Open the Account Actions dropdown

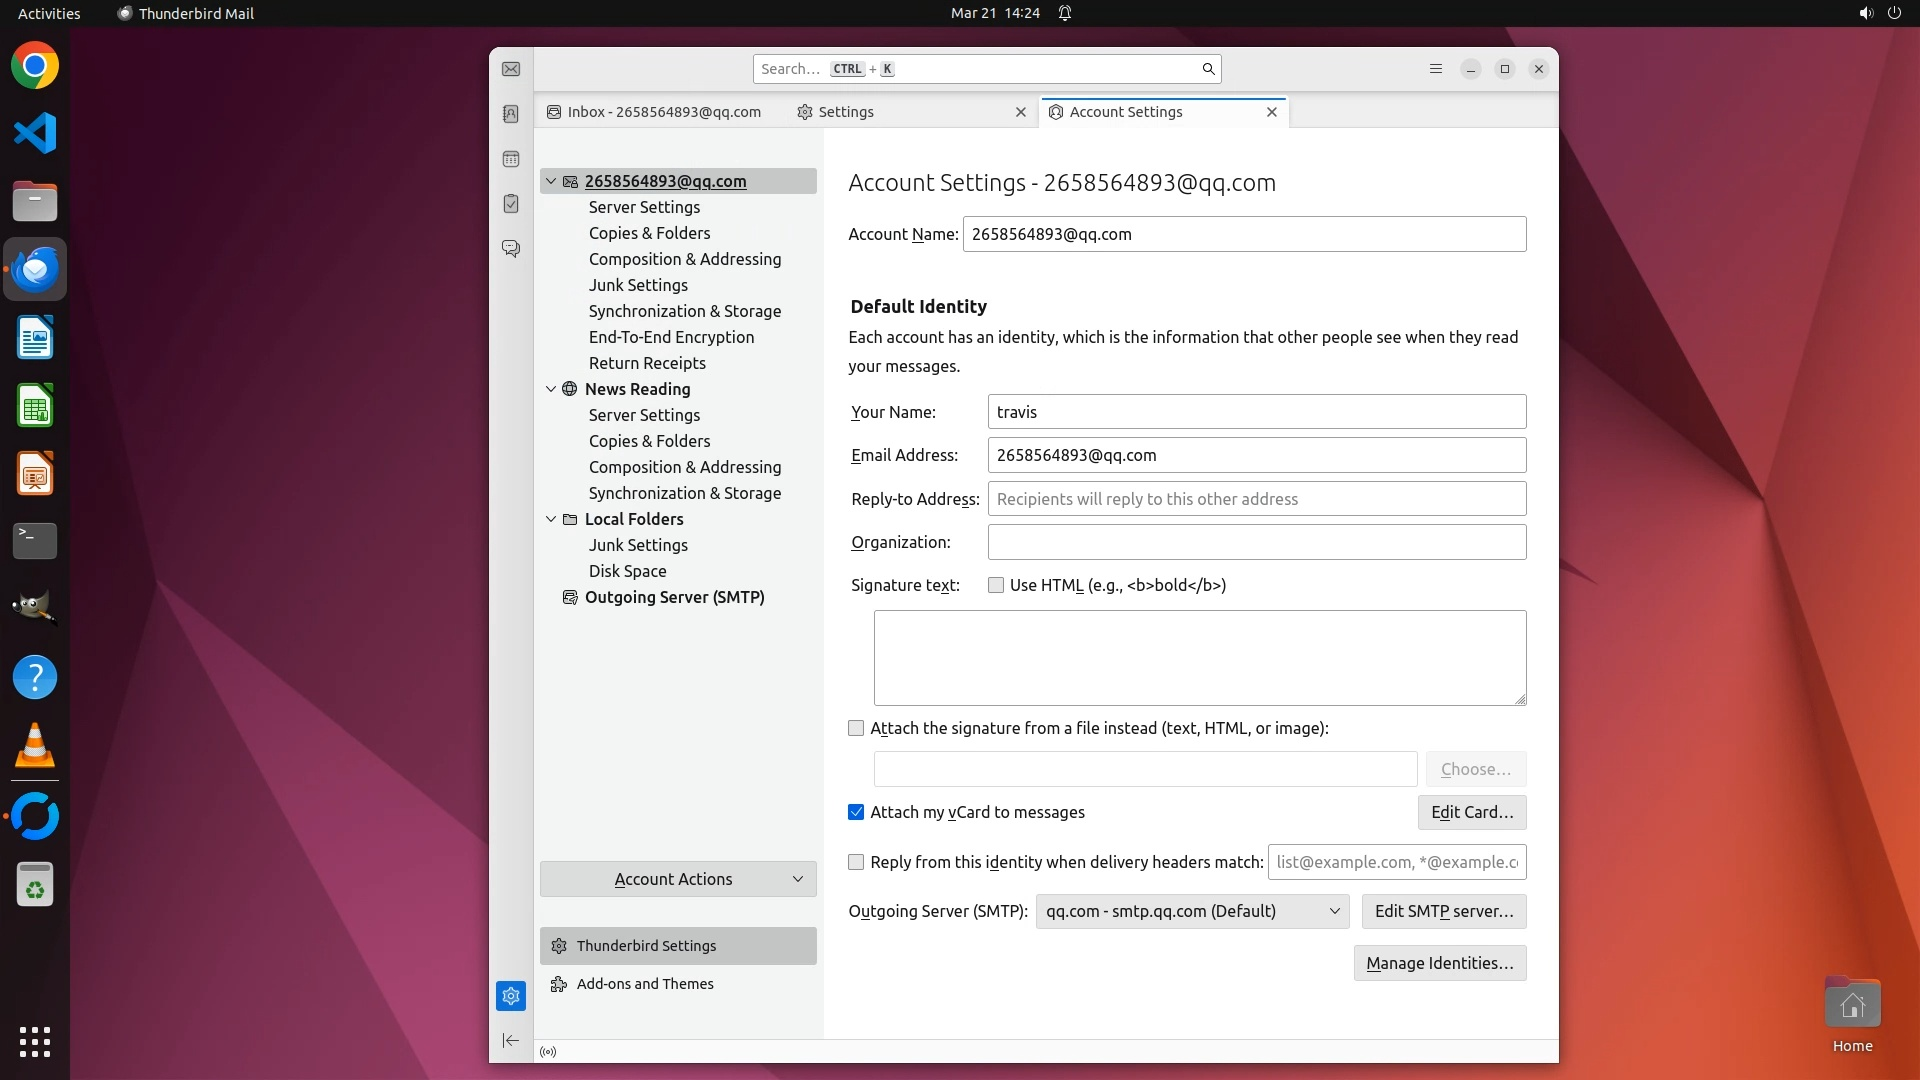tap(678, 879)
